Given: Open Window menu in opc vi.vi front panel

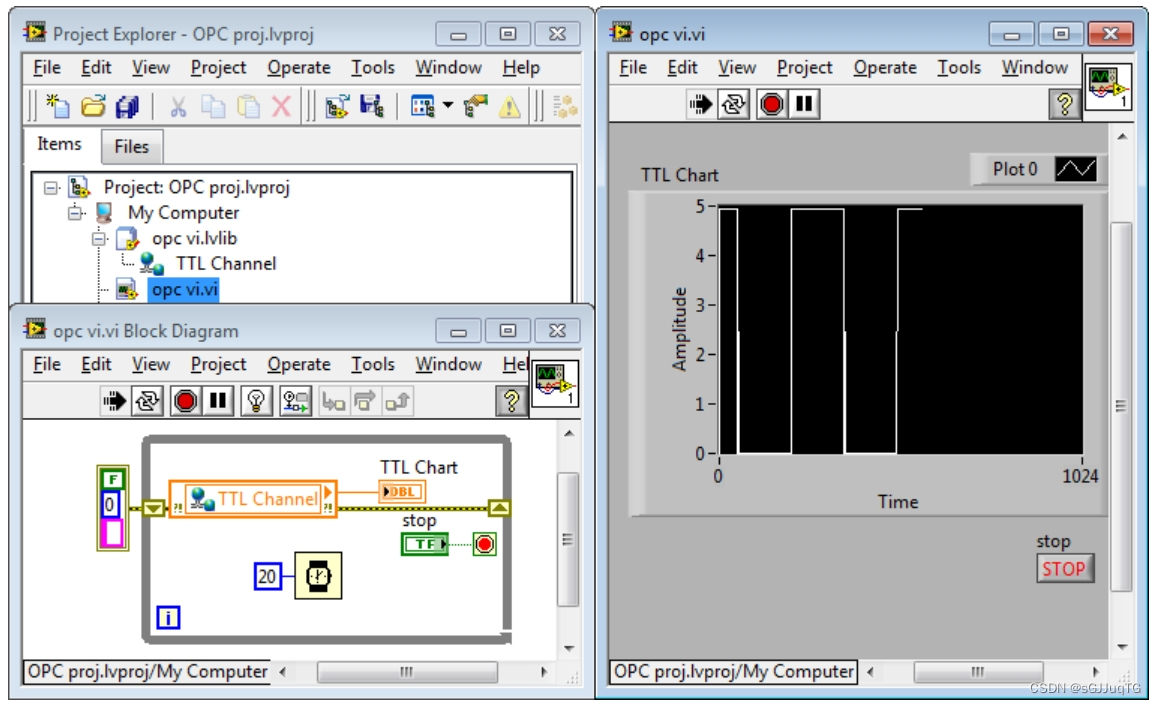Looking at the screenshot, I should (1034, 68).
